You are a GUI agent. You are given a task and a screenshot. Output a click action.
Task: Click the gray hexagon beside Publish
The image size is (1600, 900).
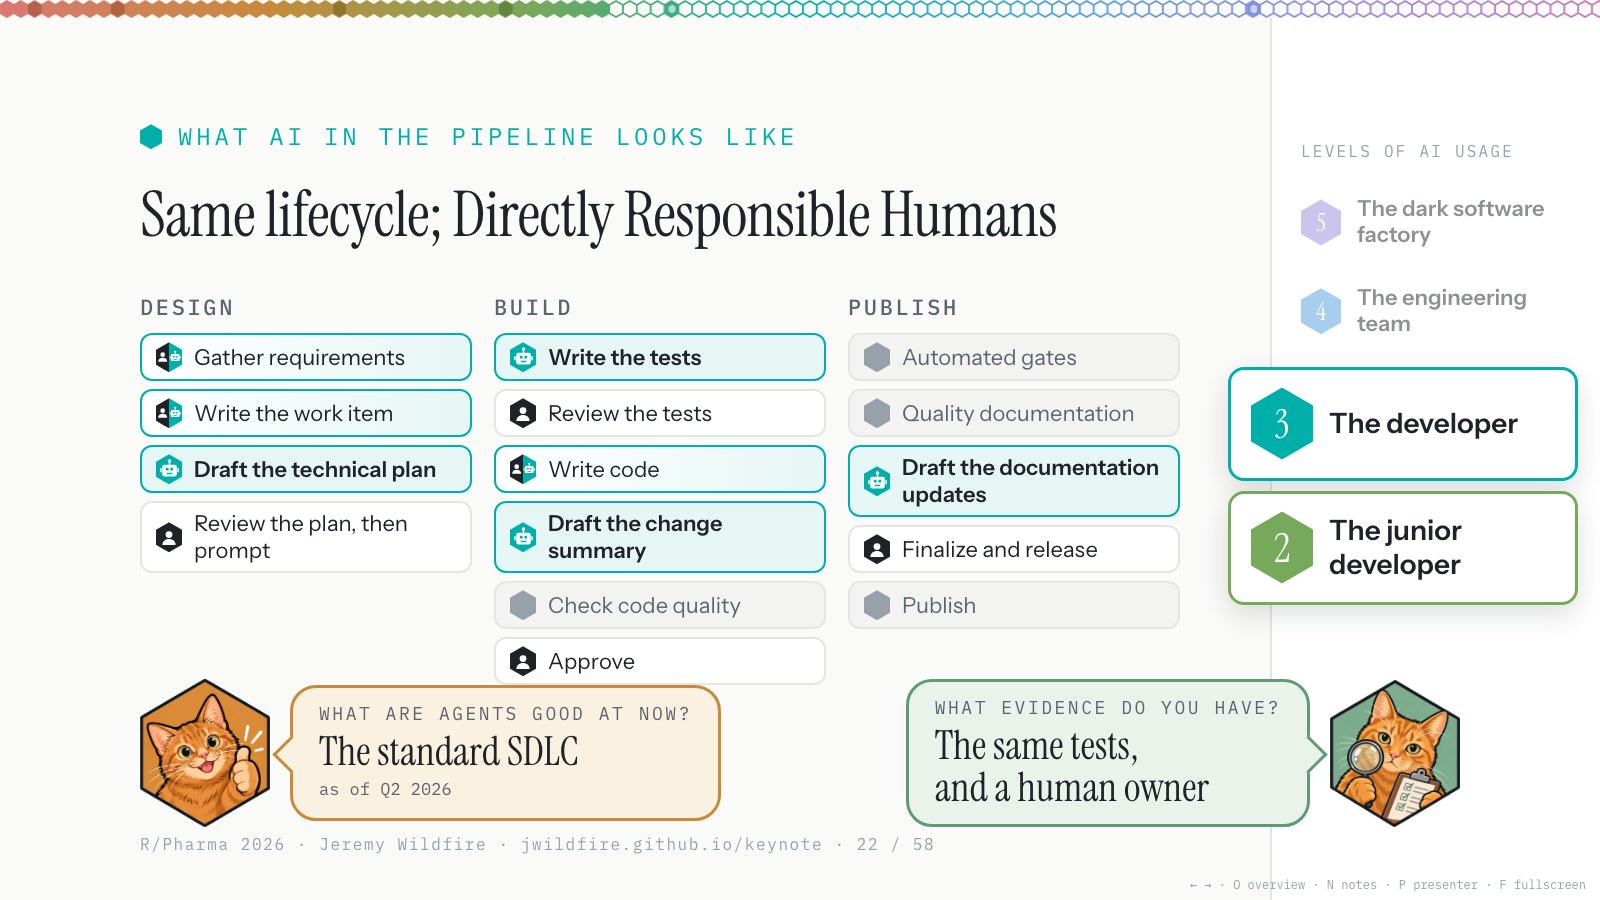[x=877, y=605]
